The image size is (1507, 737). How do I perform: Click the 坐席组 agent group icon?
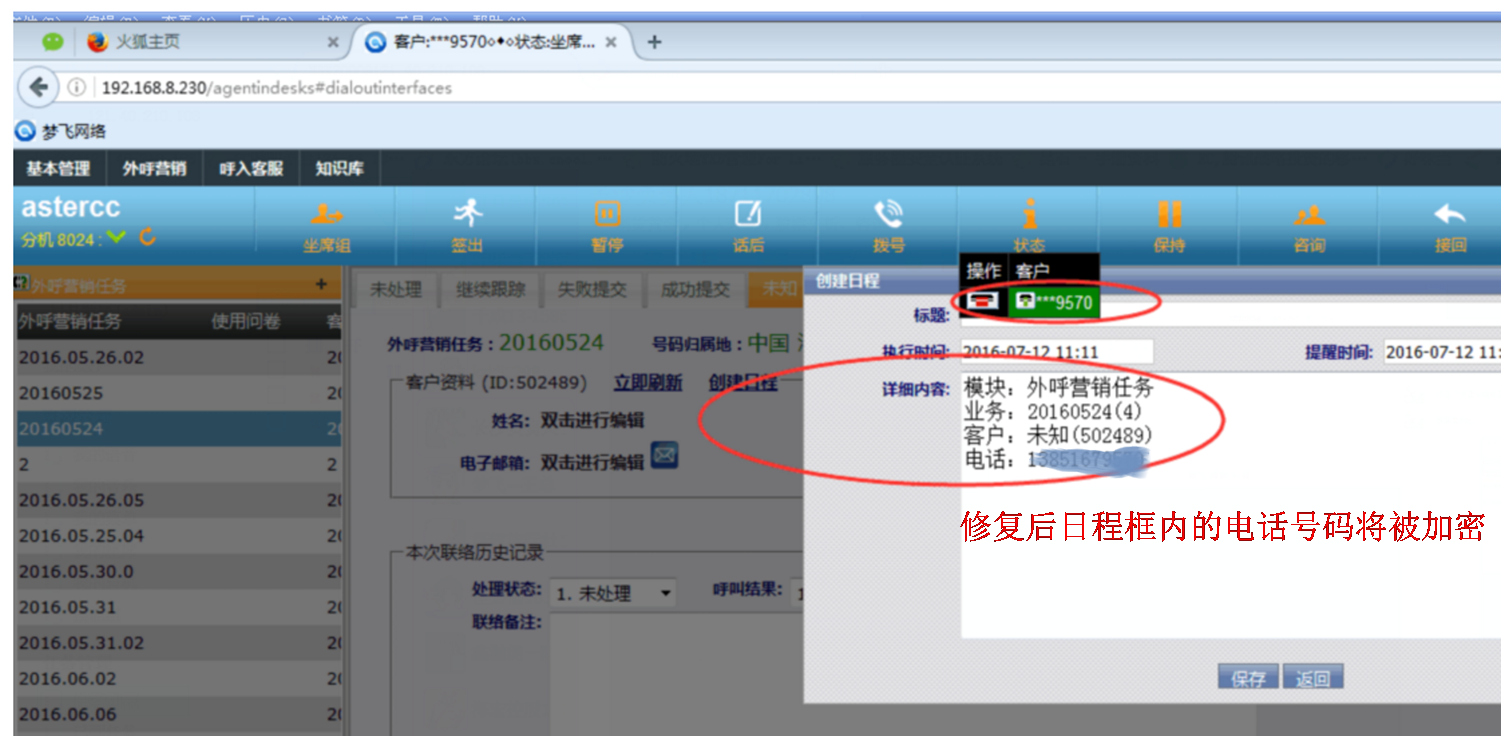click(x=326, y=215)
